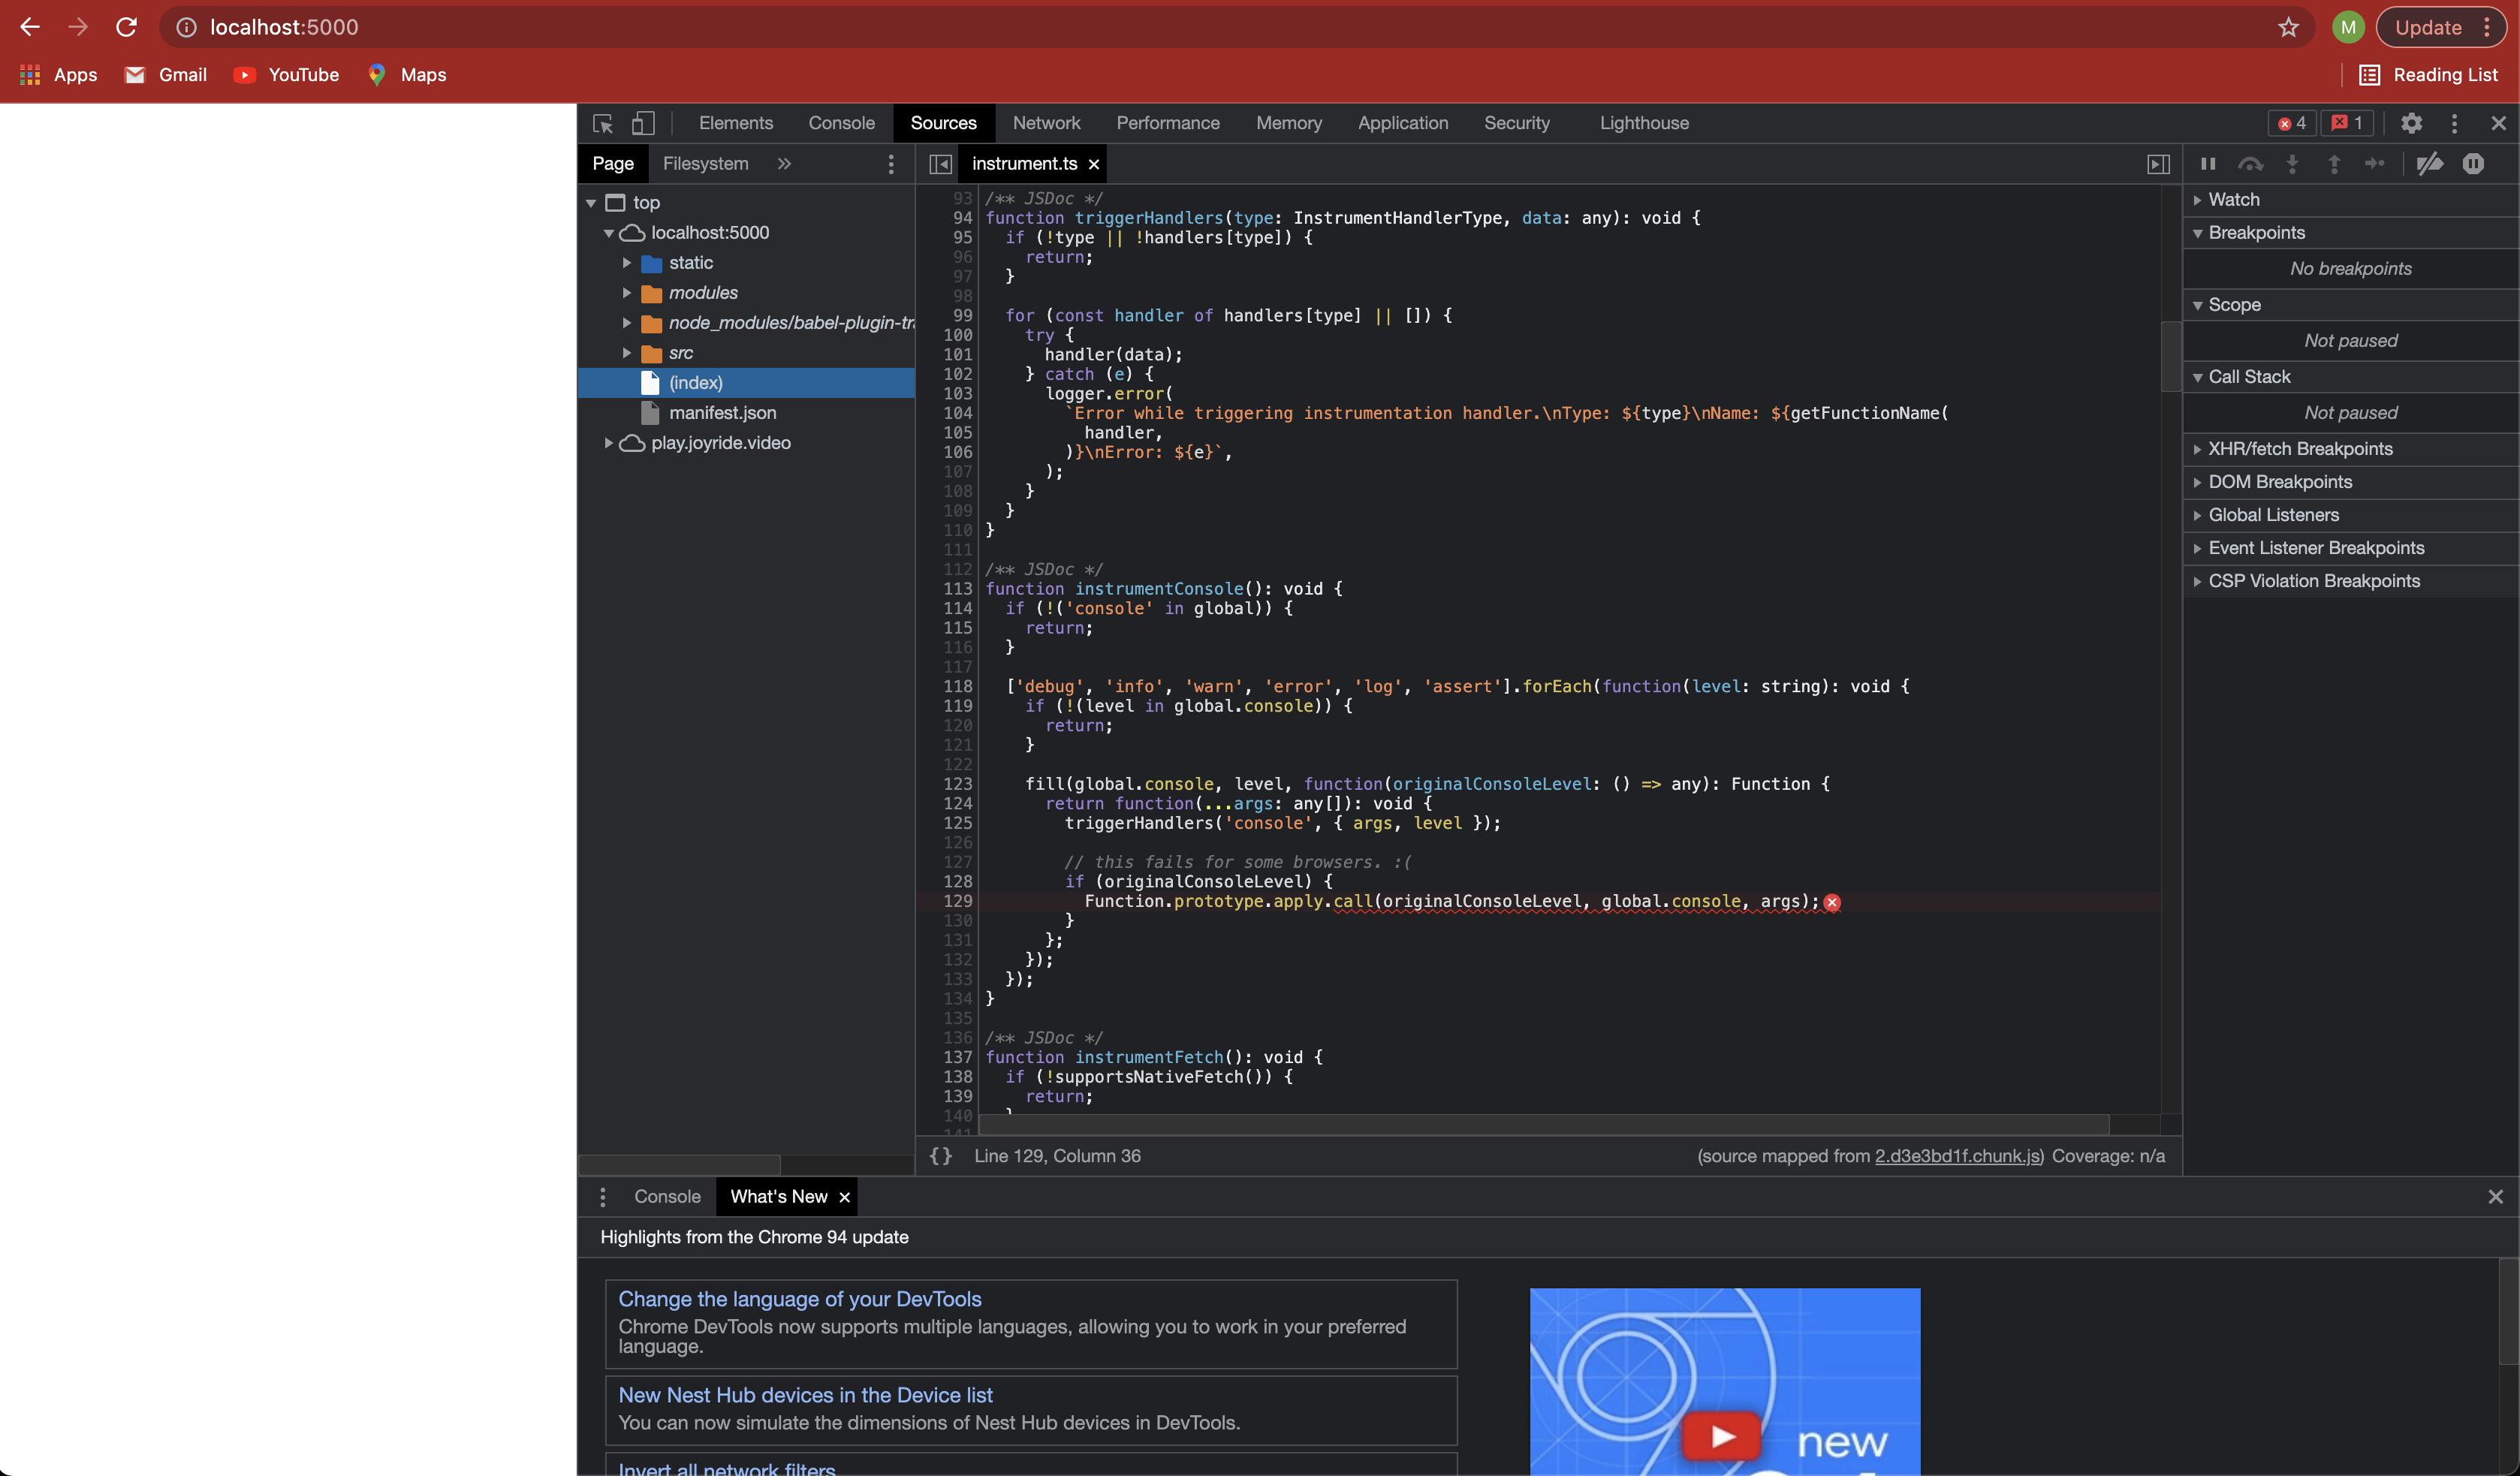
Task: Open the Chrome profile avatar M
Action: click(2348, 27)
